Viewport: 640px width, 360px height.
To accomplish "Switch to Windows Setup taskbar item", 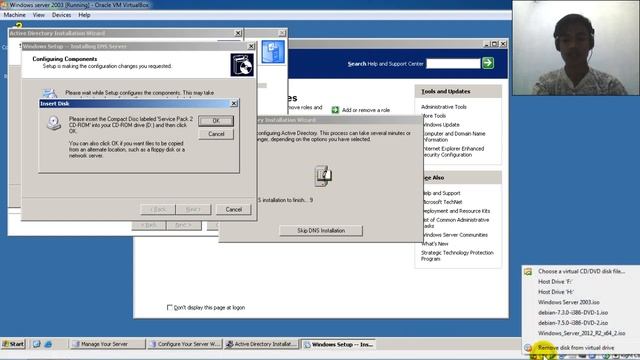I will pos(338,344).
